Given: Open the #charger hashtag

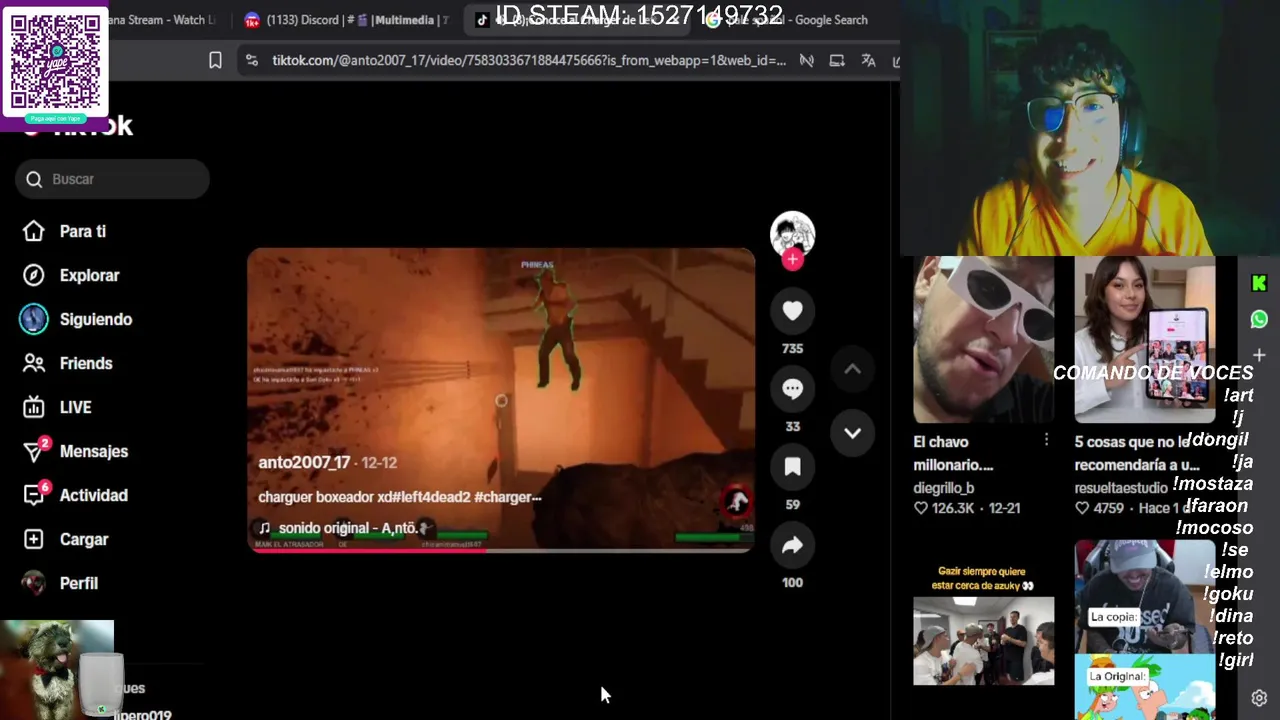Looking at the screenshot, I should tap(508, 497).
